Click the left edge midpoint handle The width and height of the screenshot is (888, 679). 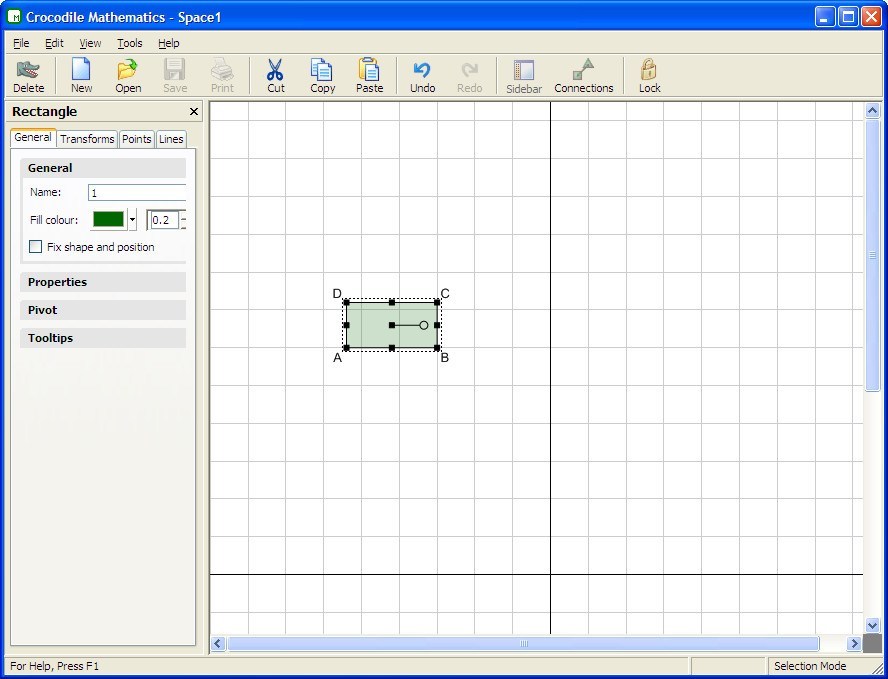tap(347, 325)
